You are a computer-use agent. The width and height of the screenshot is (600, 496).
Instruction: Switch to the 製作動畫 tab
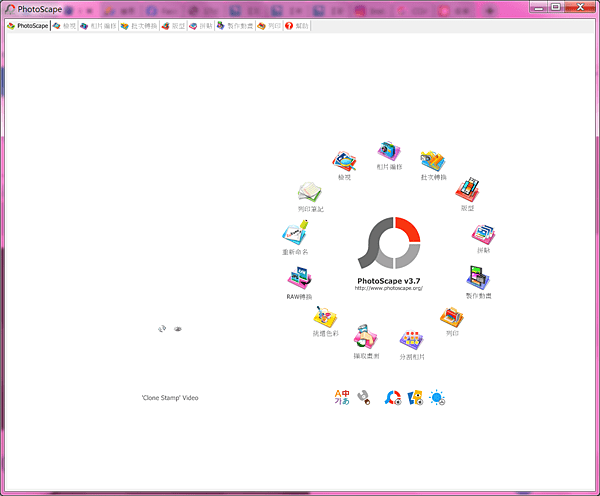pyautogui.click(x=235, y=26)
